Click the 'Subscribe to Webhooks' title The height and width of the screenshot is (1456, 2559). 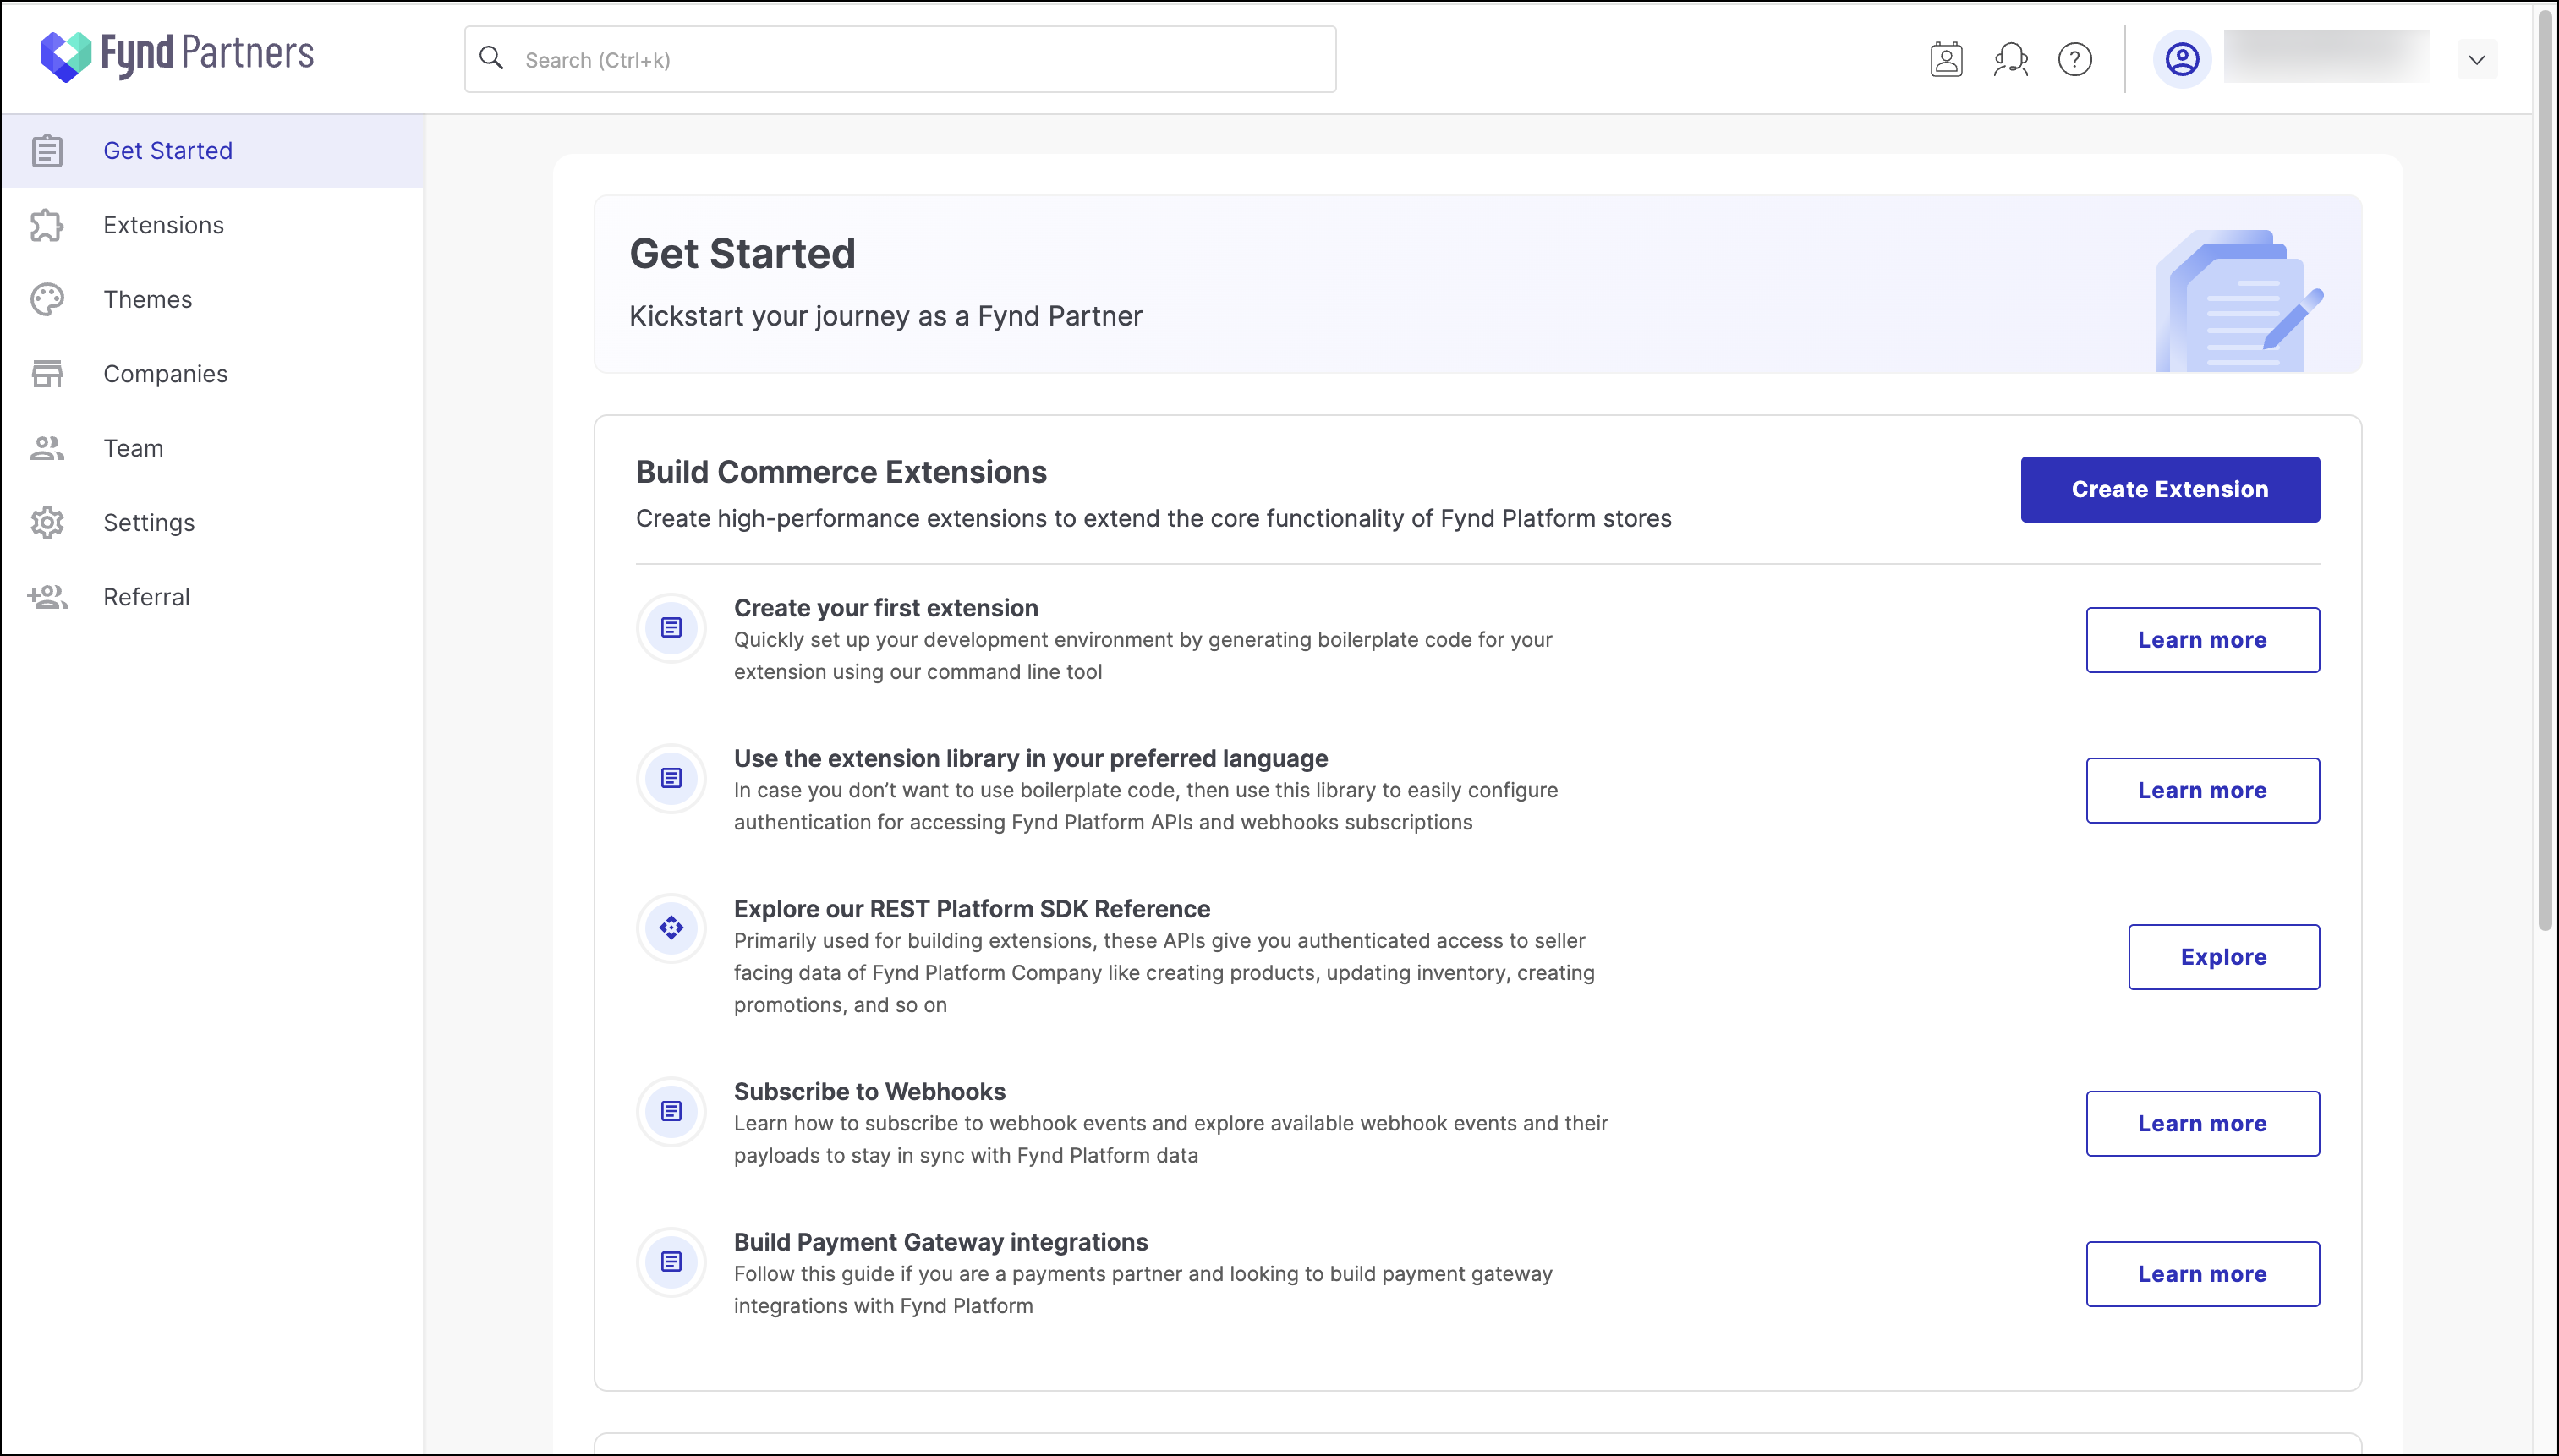tap(870, 1091)
